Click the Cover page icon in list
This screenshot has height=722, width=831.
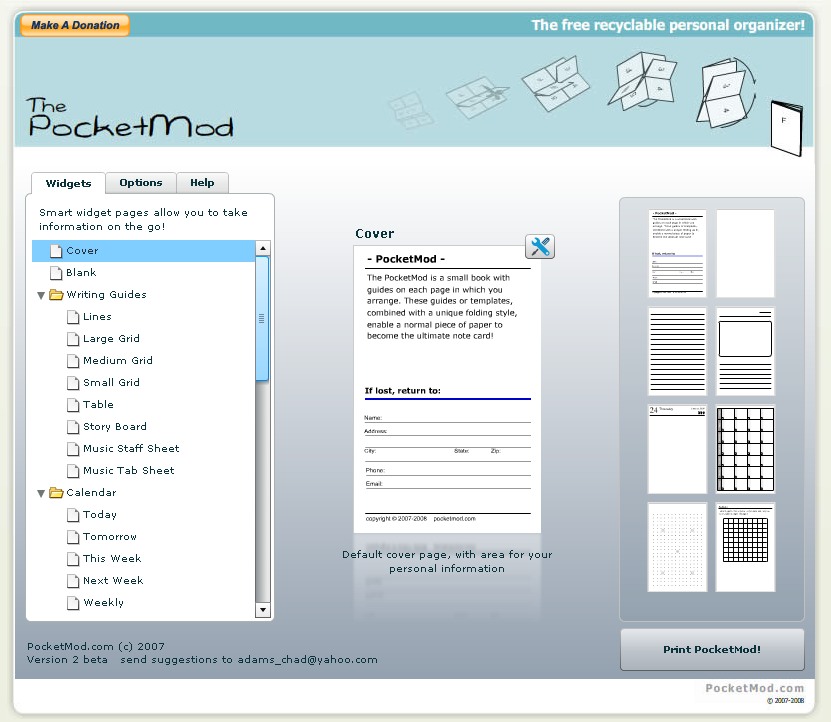click(x=56, y=251)
